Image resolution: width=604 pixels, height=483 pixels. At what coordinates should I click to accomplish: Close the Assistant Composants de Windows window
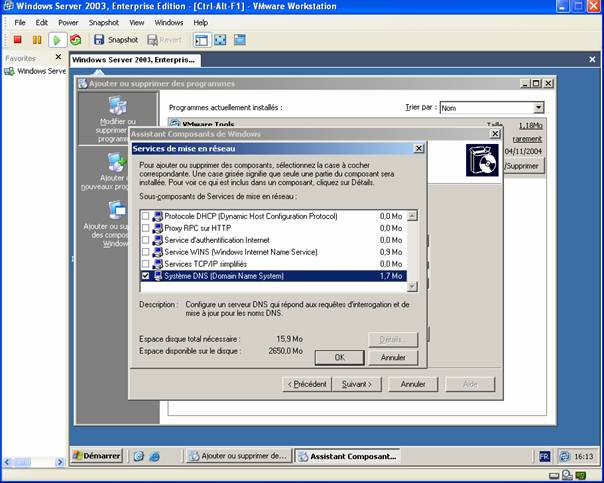(495, 134)
